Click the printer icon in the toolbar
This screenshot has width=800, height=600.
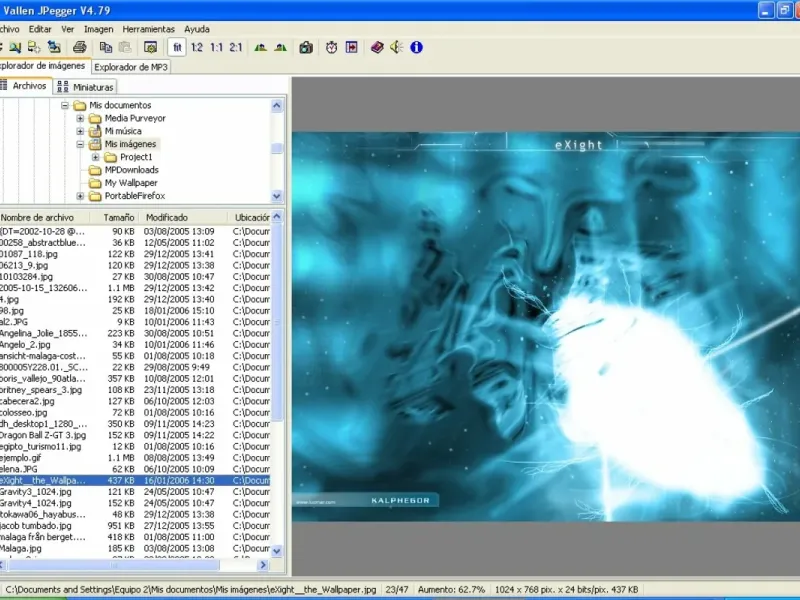(79, 47)
